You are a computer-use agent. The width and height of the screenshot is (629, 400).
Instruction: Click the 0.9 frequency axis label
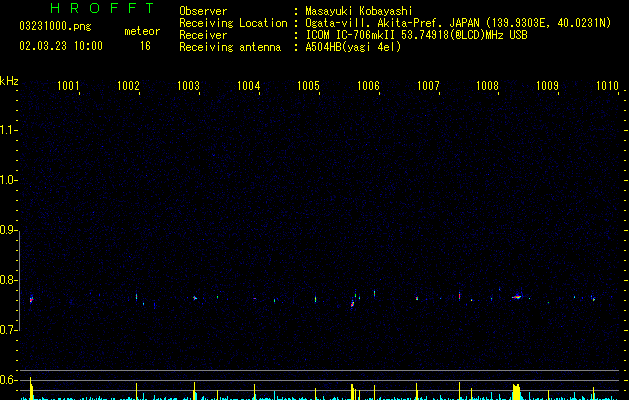click(x=8, y=230)
